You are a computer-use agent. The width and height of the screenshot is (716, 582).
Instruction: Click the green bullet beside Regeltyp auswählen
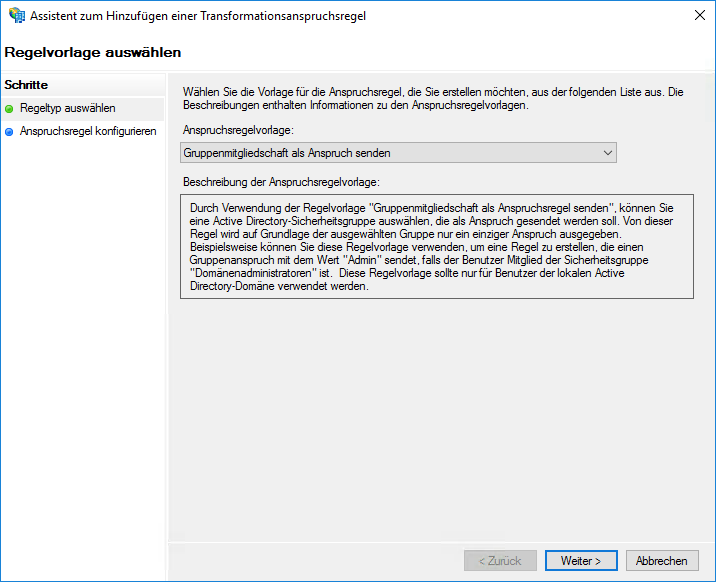click(10, 109)
